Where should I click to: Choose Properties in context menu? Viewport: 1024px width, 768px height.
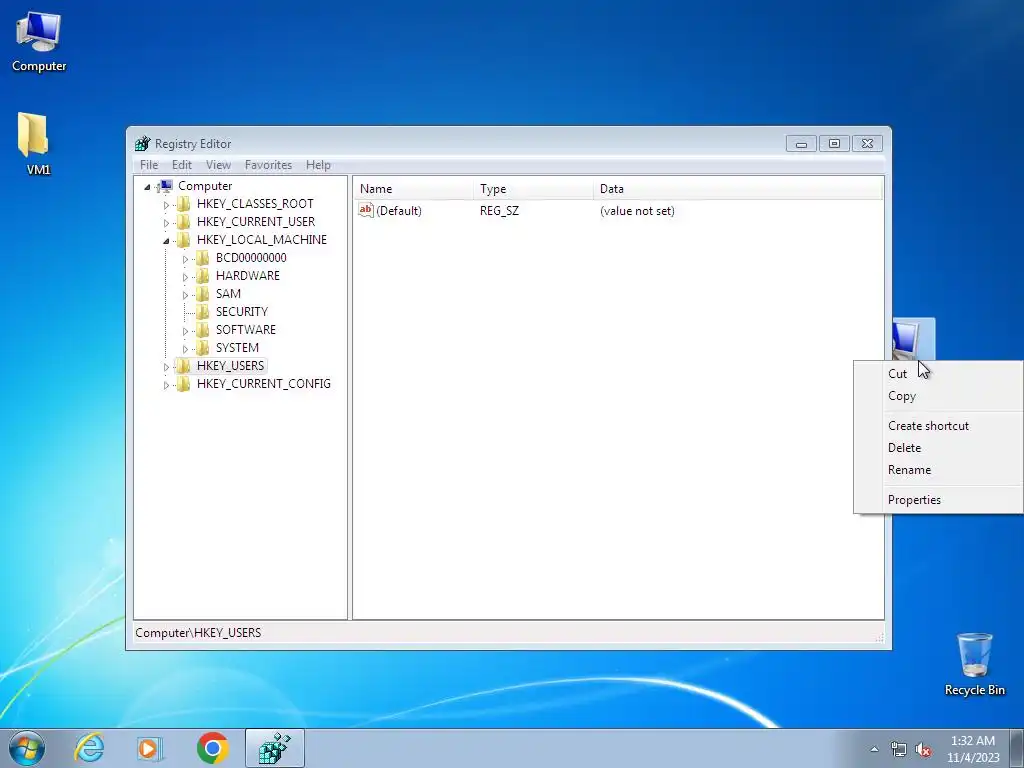[939, 500]
